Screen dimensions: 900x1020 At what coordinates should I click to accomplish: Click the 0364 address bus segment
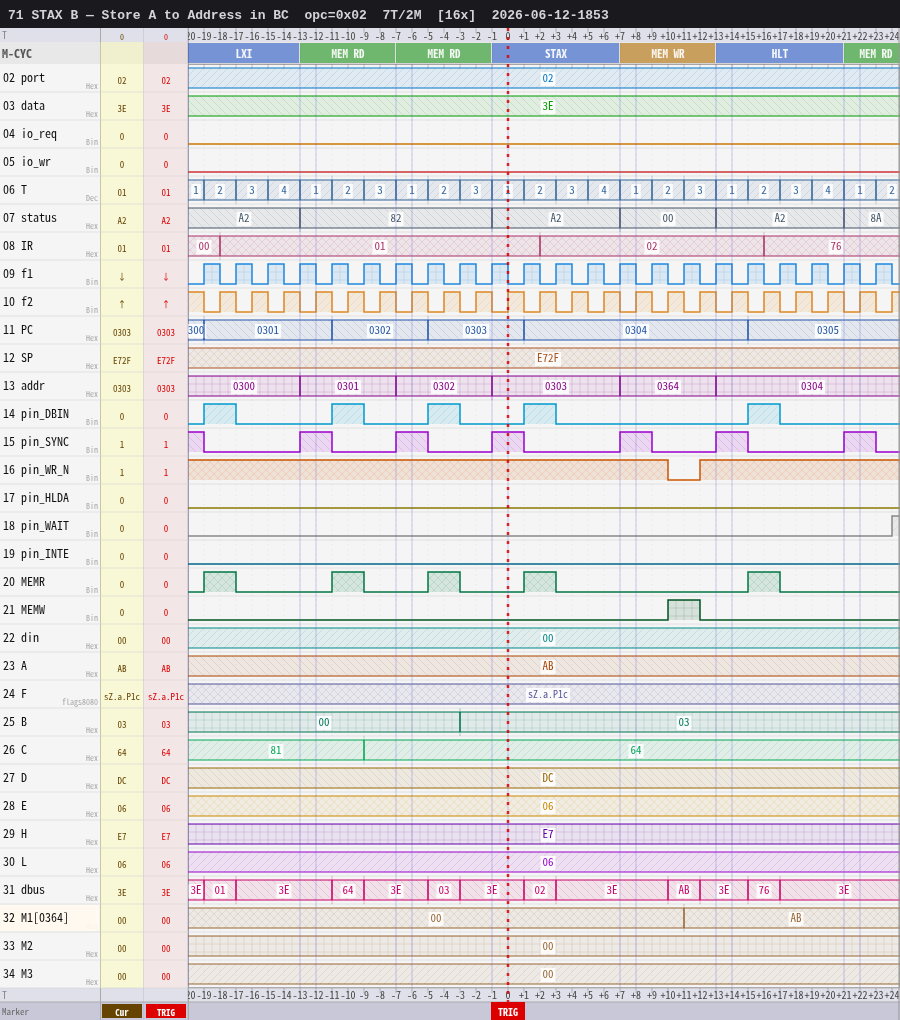coord(667,386)
